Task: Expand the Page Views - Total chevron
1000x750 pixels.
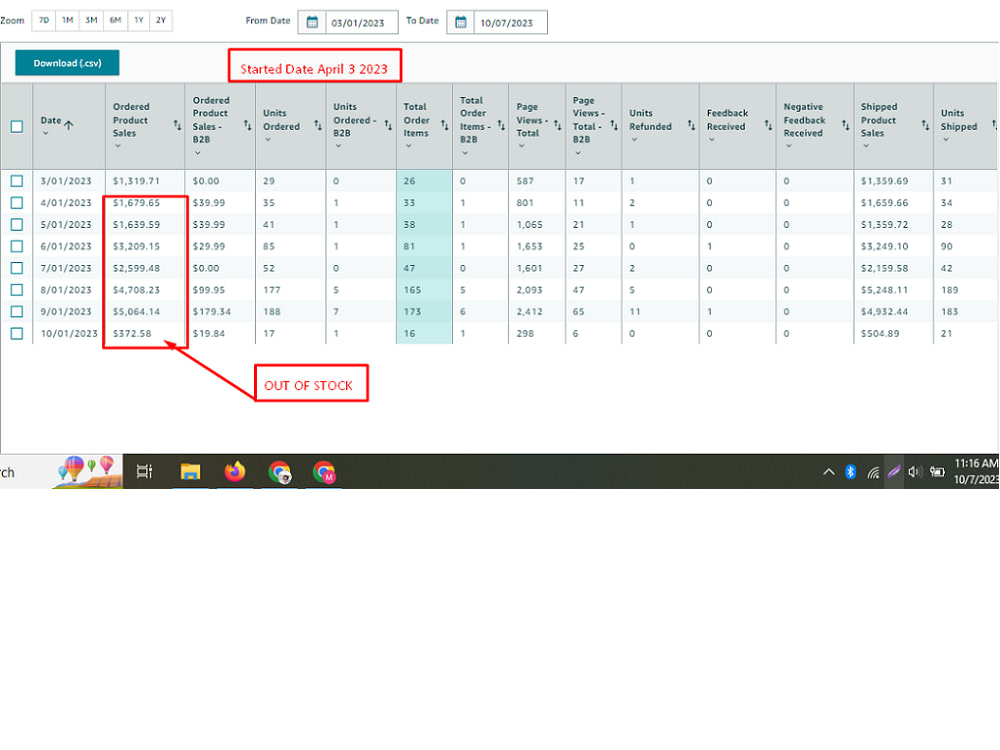Action: [x=521, y=146]
